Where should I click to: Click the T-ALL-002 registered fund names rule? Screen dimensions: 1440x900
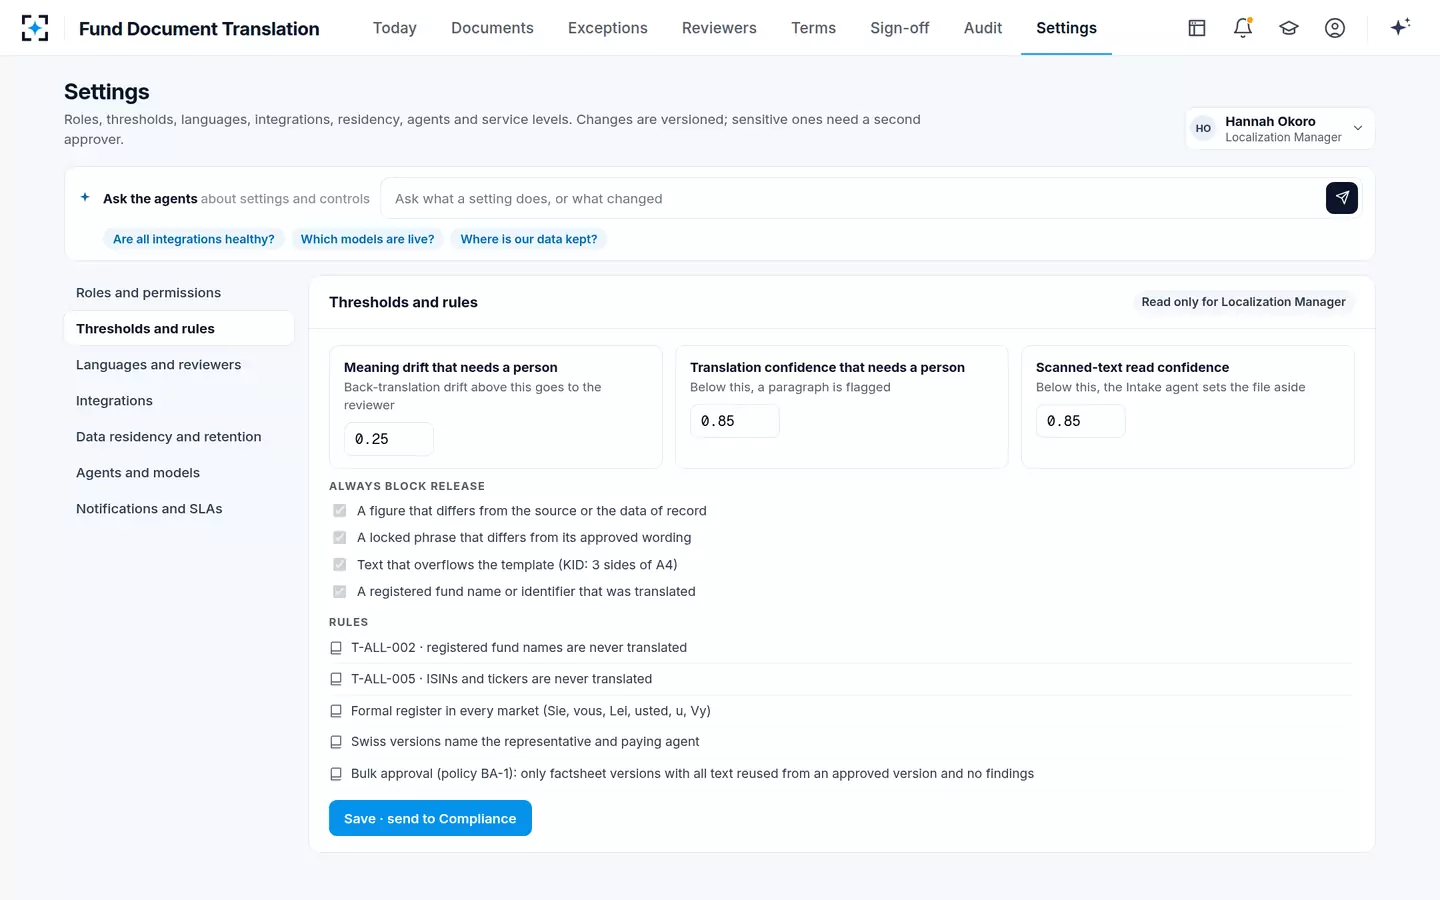tap(841, 648)
